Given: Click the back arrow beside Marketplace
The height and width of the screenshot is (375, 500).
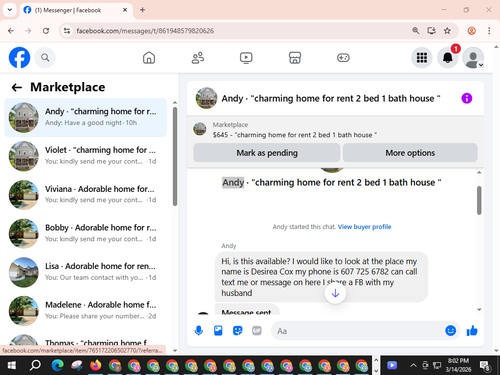Looking at the screenshot, I should 17,87.
